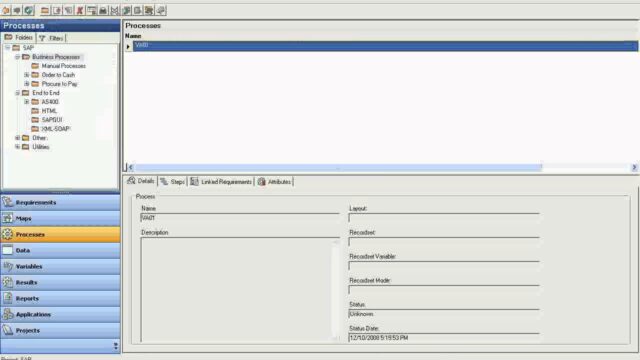The image size is (640, 360).
Task: Select the highlighted Processes navigation button
Action: click(x=60, y=234)
